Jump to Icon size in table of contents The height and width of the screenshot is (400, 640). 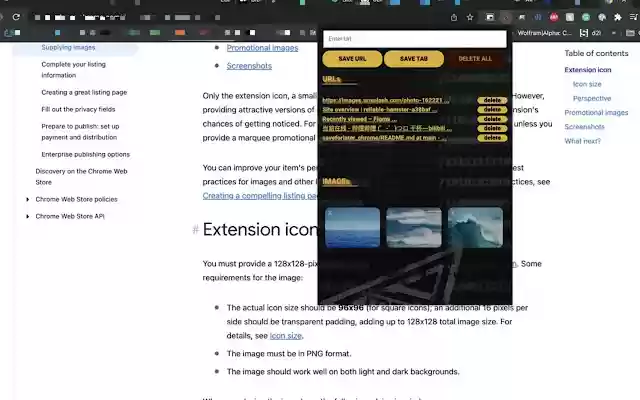tap(587, 84)
